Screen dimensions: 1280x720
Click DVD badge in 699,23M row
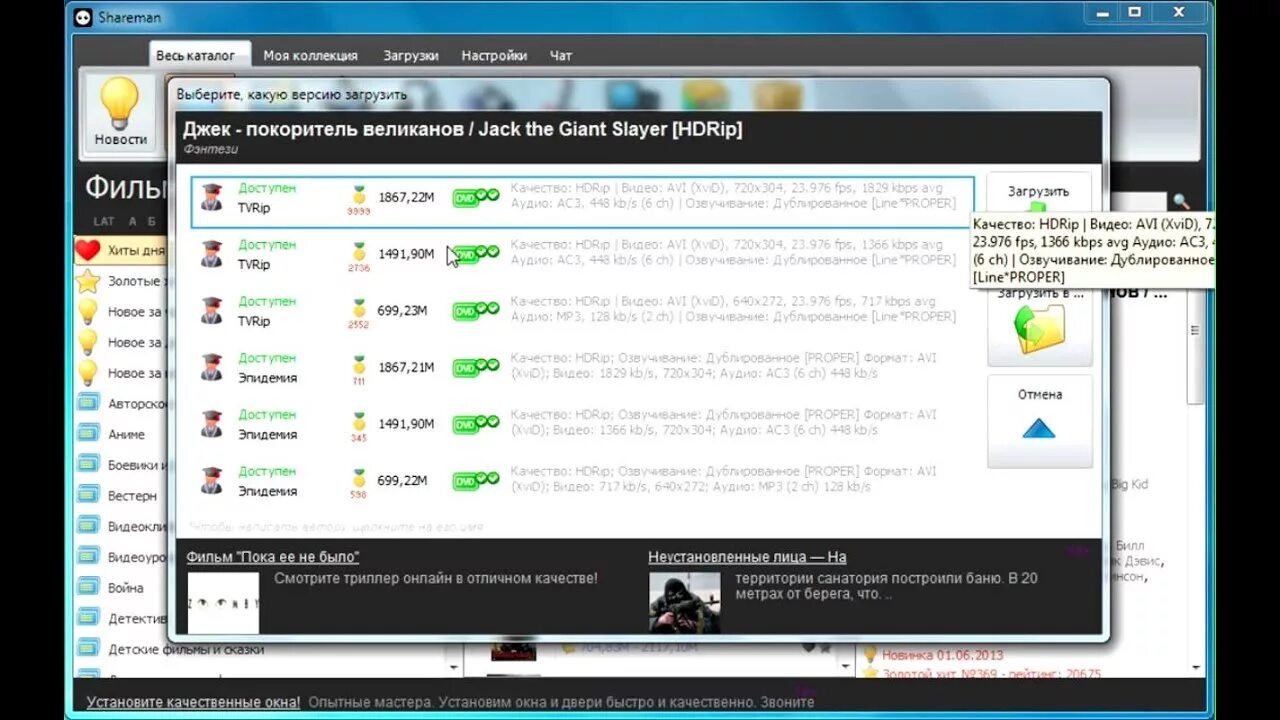pos(475,310)
